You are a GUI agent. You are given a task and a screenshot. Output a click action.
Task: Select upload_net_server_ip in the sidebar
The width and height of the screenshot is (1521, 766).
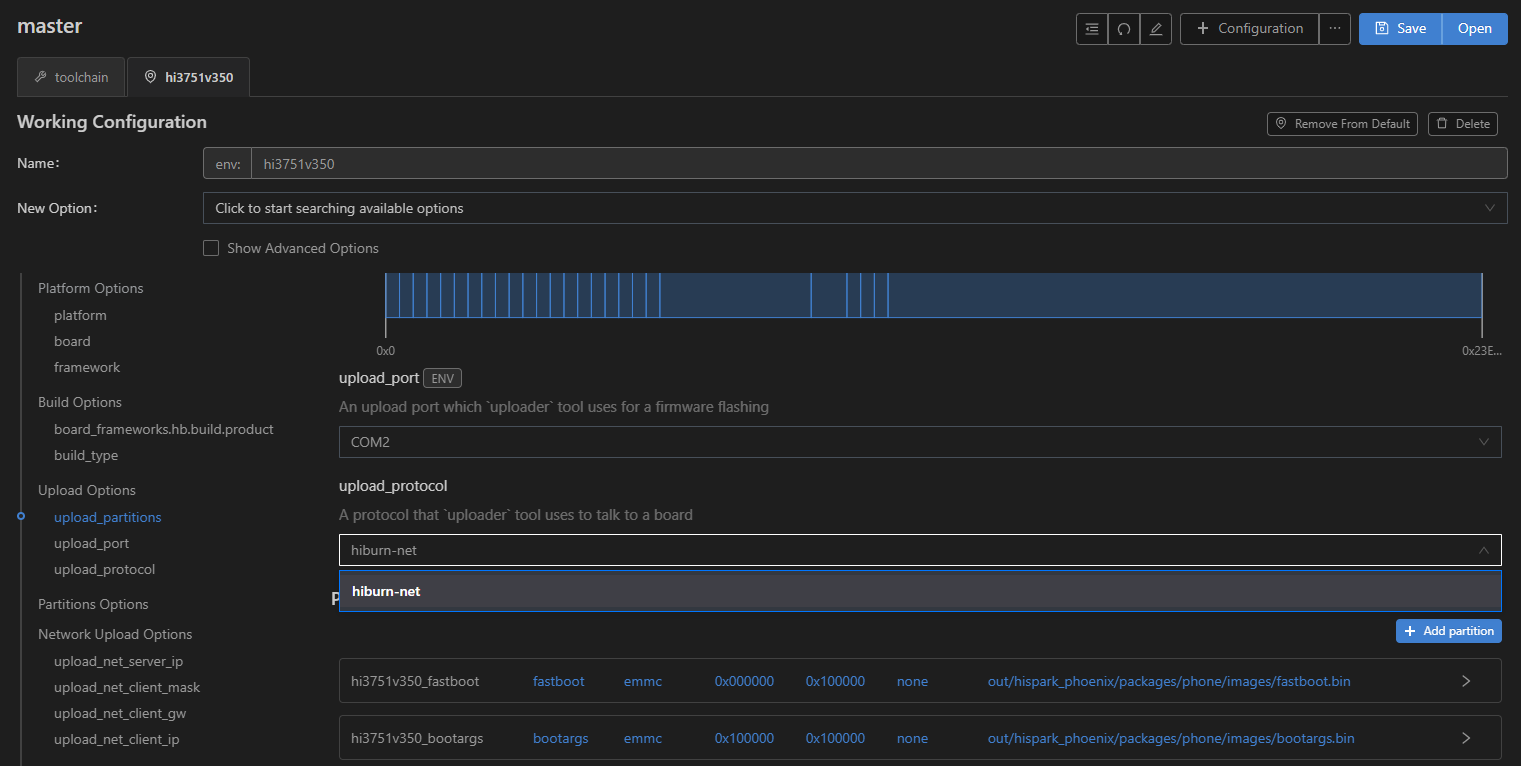119,661
